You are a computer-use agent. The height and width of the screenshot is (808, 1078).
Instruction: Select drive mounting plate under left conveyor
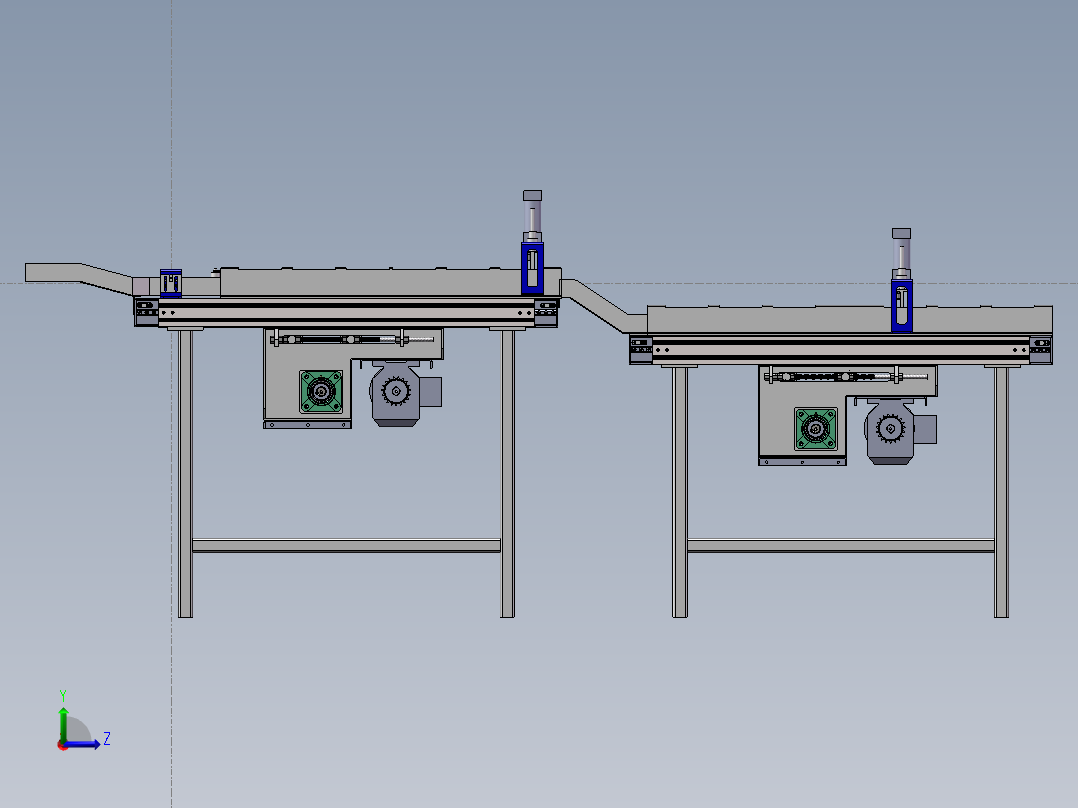coord(307,378)
